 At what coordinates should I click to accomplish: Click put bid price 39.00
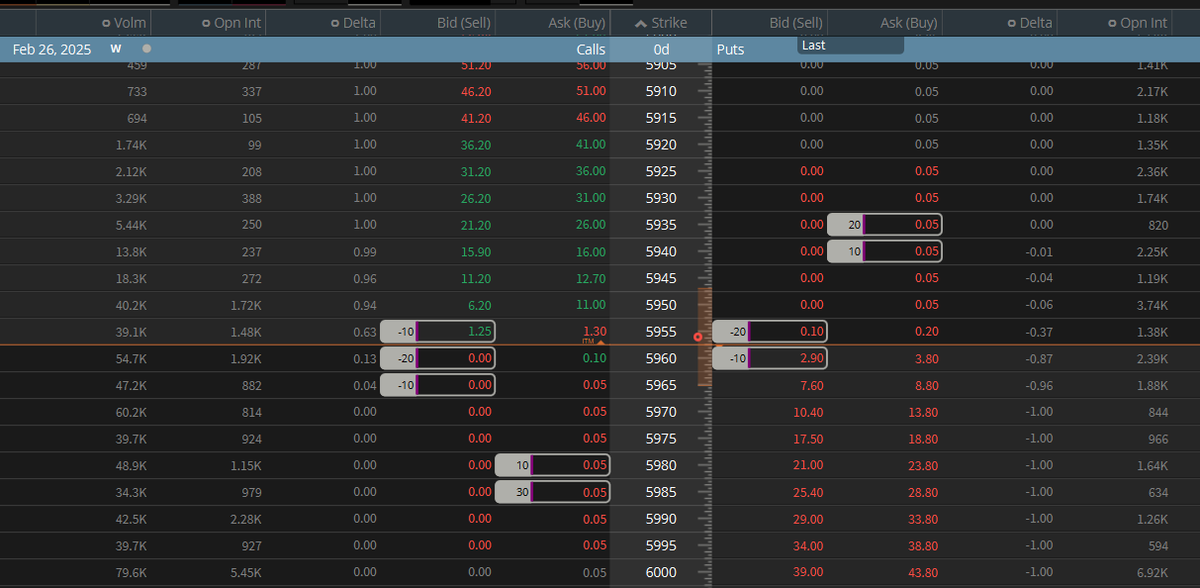[808, 572]
